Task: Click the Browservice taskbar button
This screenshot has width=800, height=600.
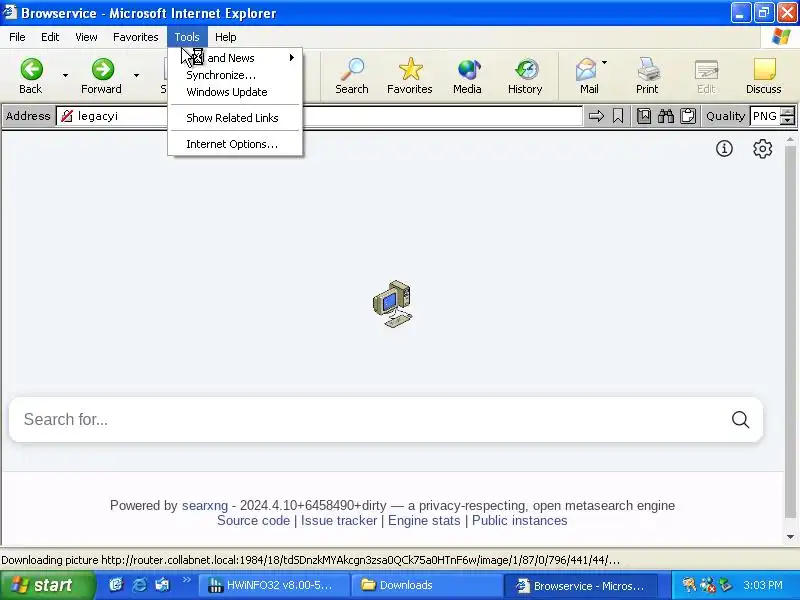Action: coord(581,585)
